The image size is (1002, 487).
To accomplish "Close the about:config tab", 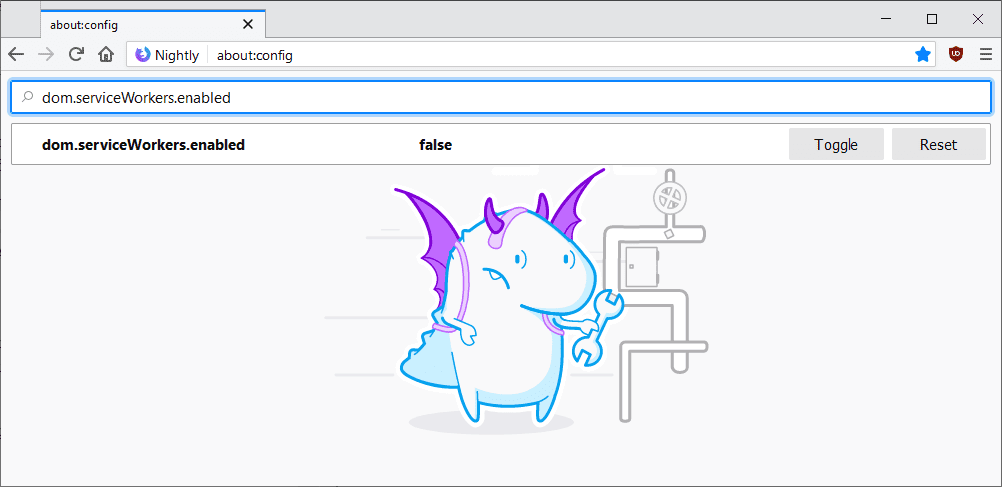I will point(248,25).
